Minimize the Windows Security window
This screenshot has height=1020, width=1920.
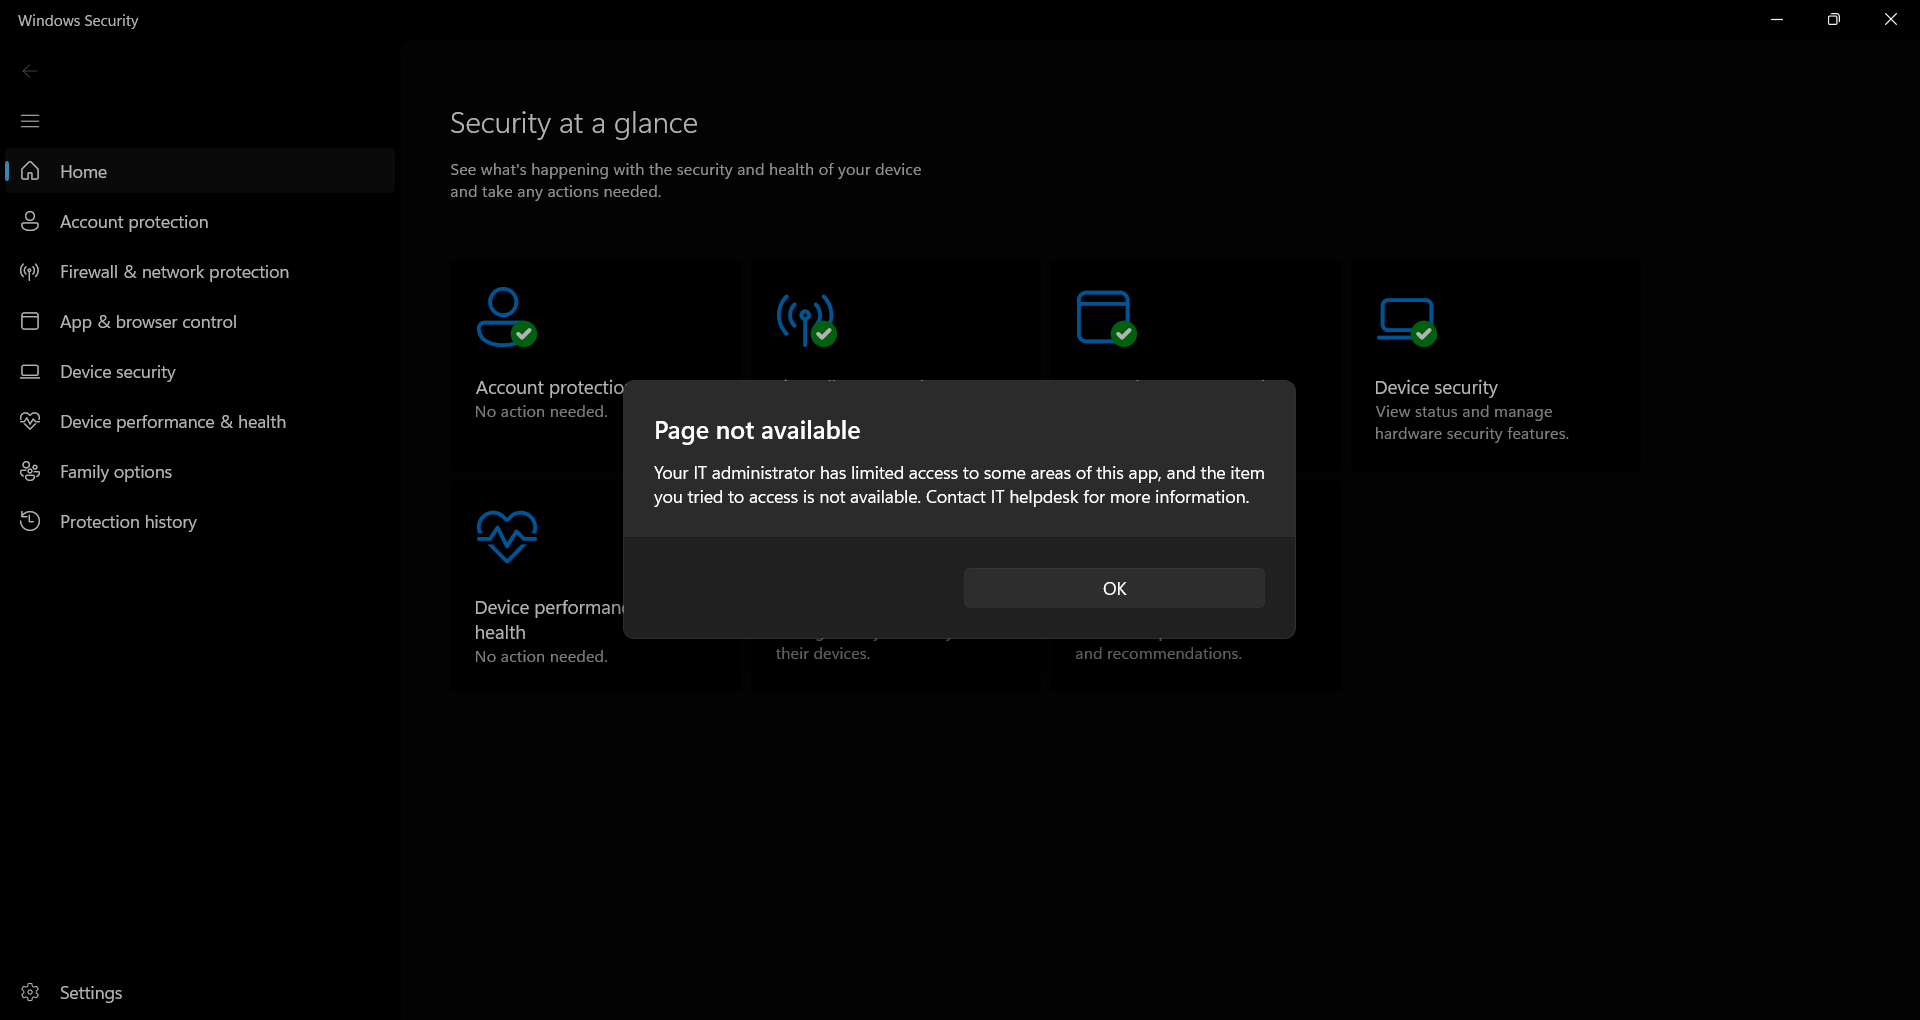tap(1777, 20)
